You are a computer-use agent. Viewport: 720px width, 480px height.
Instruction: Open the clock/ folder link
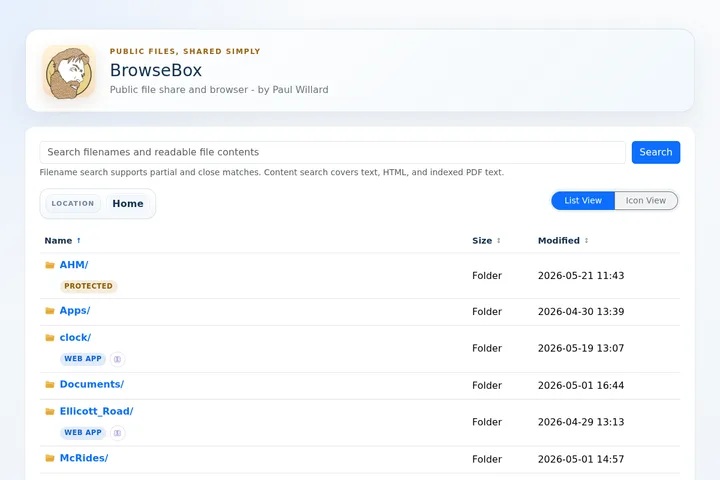75,338
